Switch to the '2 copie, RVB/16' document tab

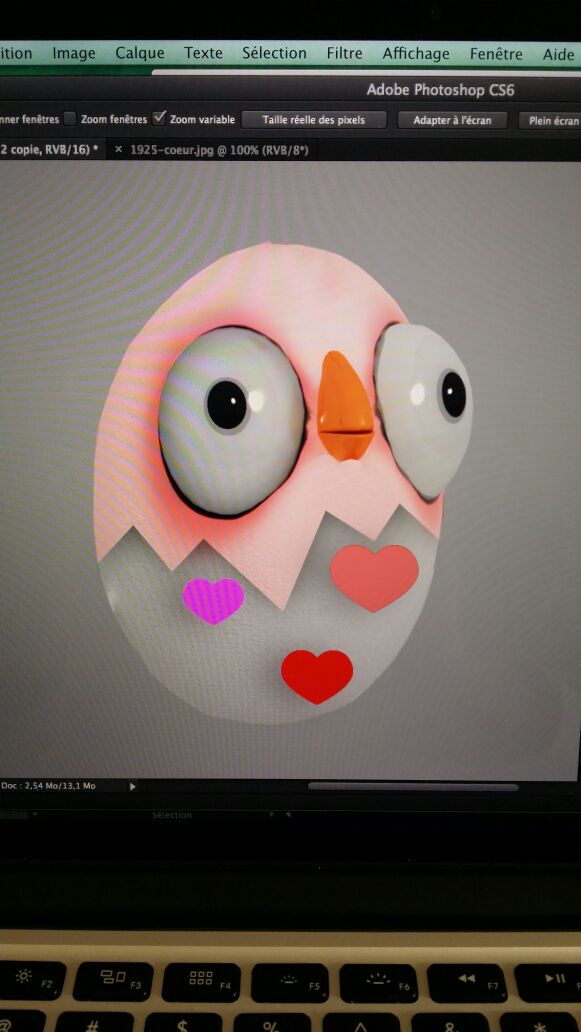point(50,149)
